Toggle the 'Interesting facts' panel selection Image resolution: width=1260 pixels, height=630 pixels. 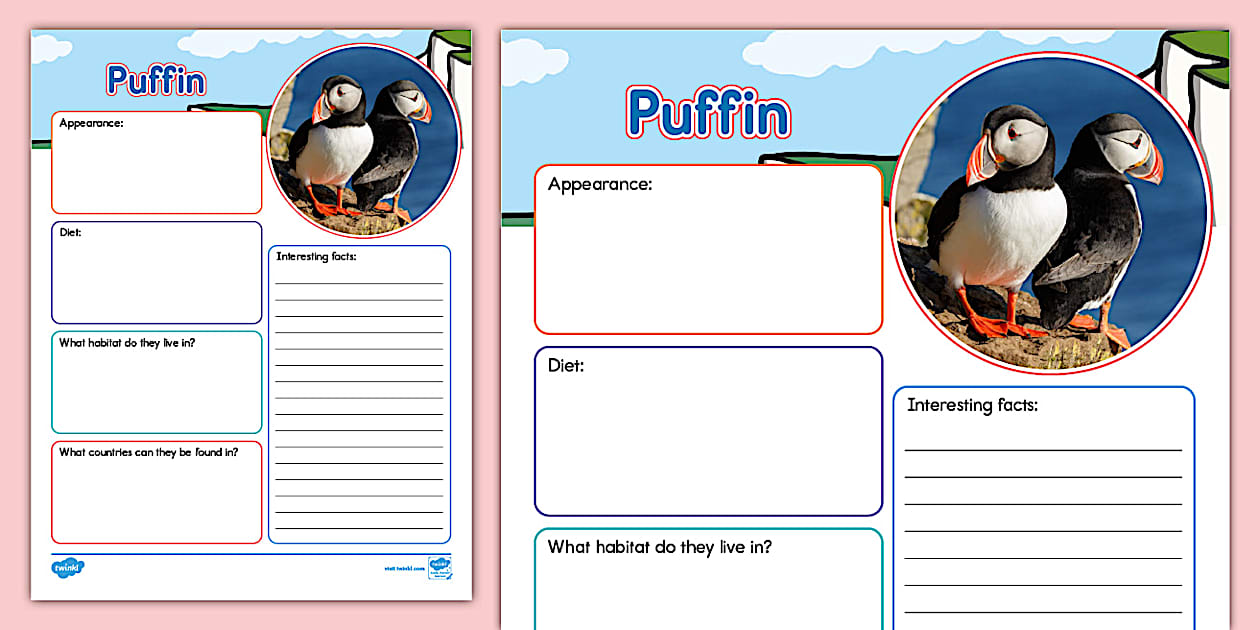(360, 390)
